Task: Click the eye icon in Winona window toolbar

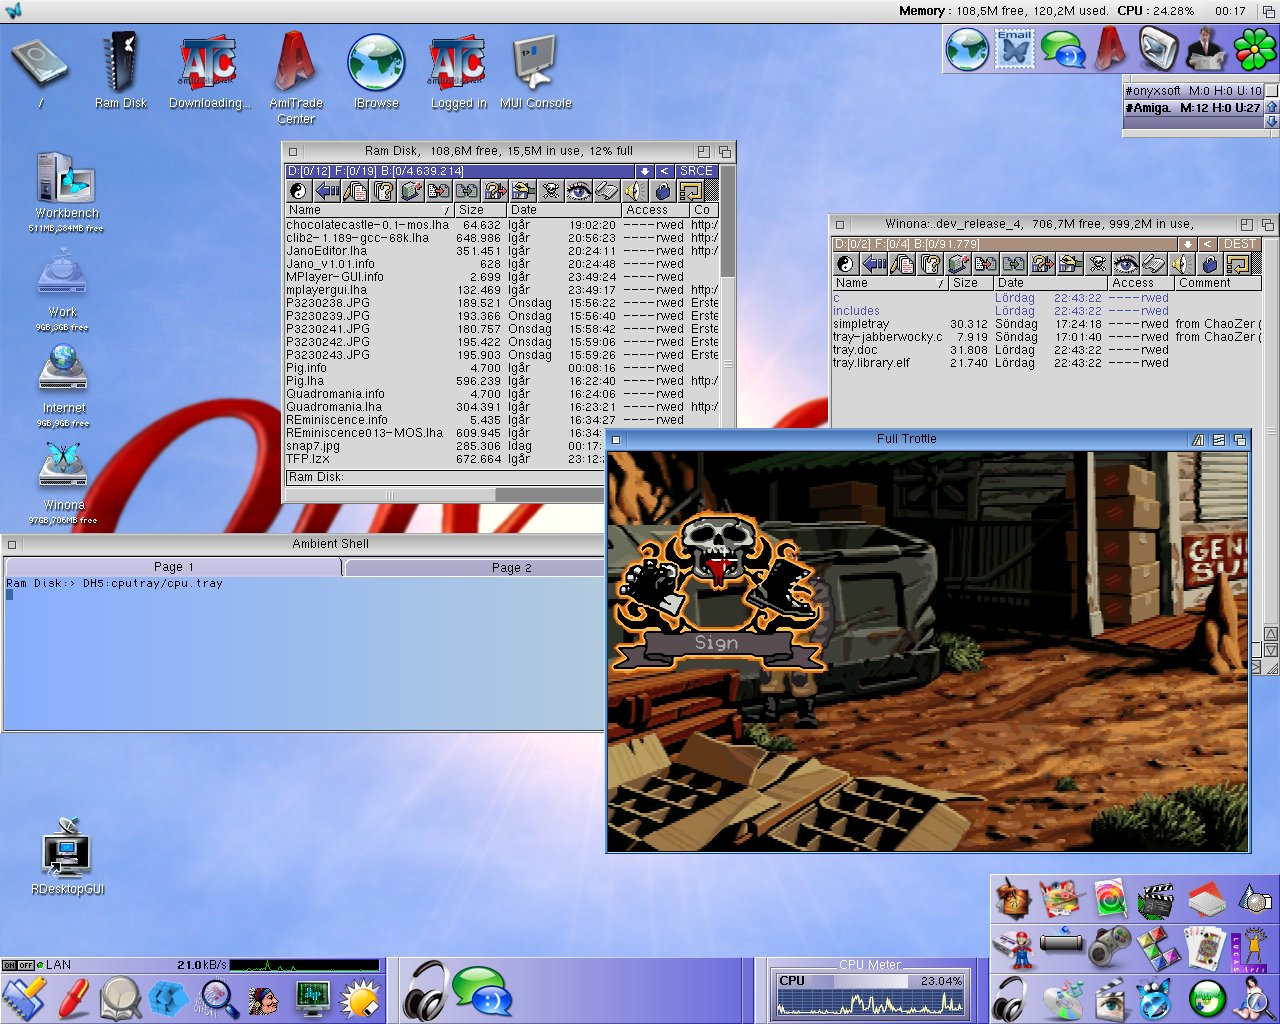Action: coord(1126,264)
